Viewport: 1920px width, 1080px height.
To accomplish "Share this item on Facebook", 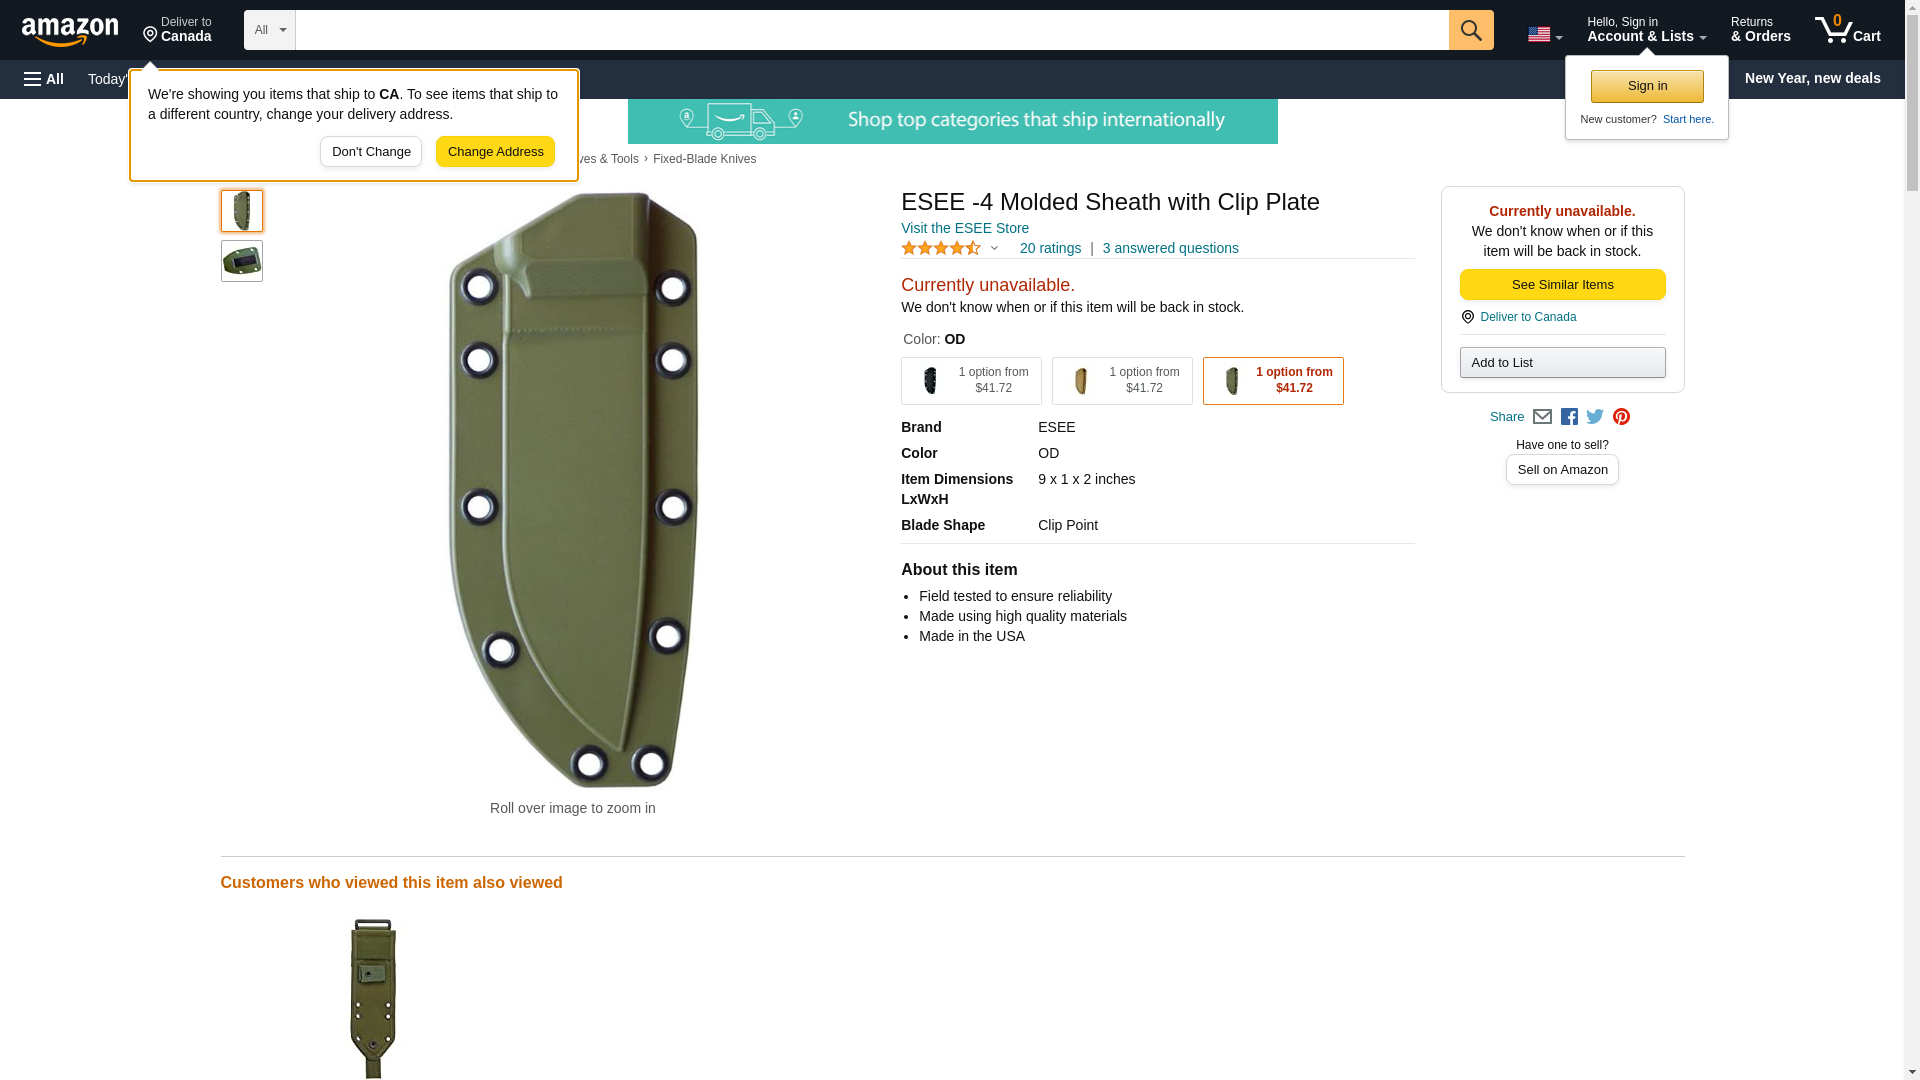I will (1568, 417).
